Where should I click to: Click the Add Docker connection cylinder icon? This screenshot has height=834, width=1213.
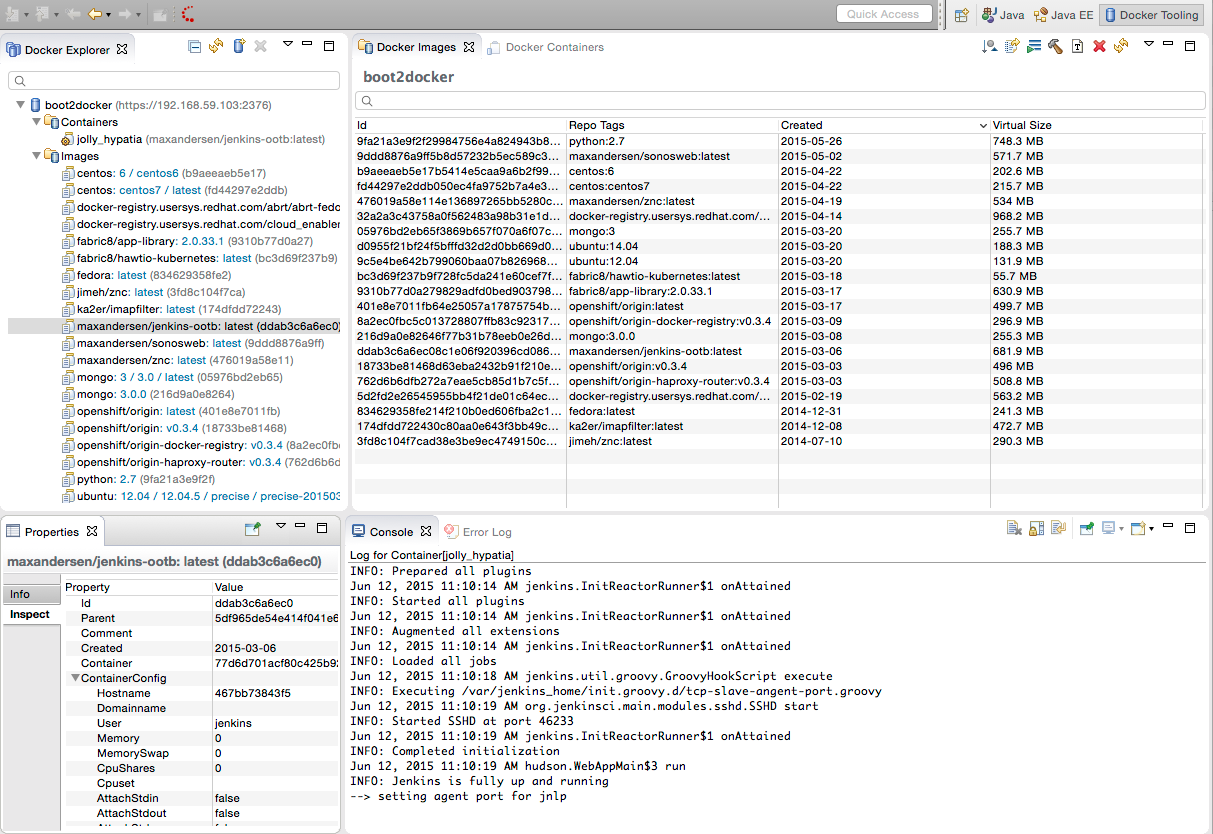click(238, 46)
